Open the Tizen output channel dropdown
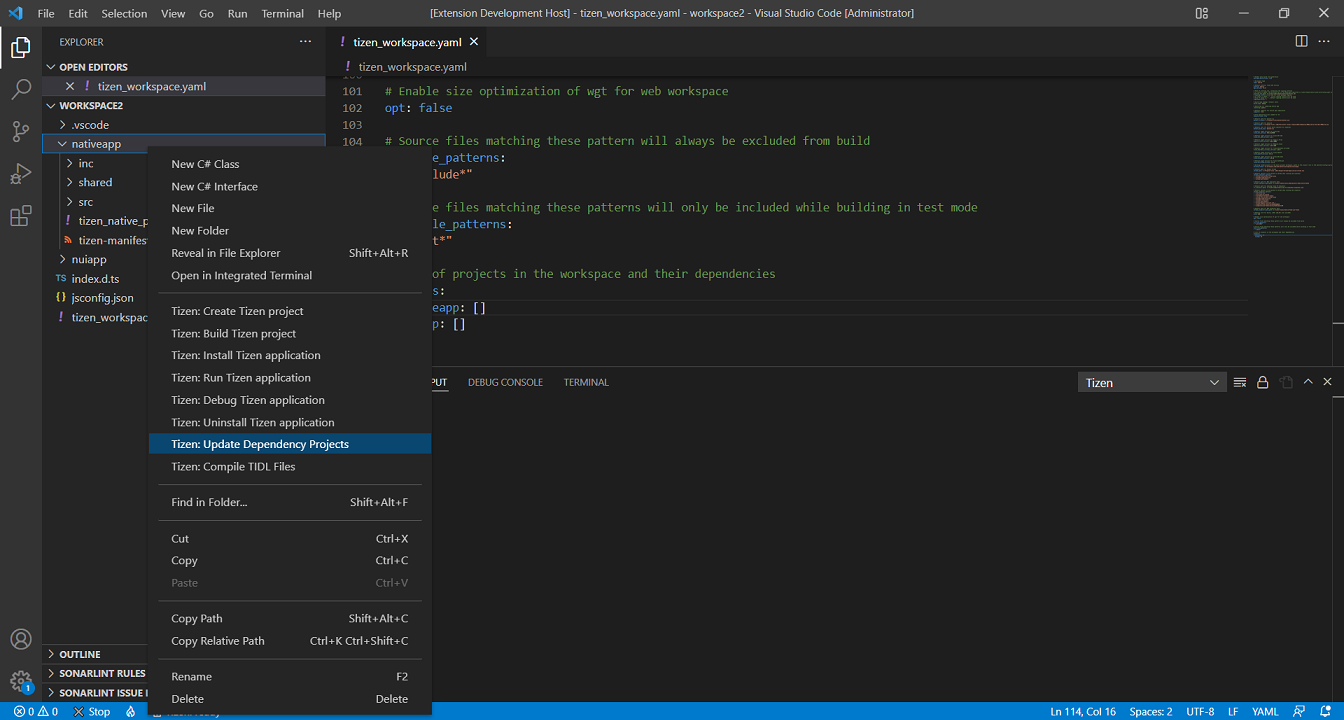1344x720 pixels. [x=1151, y=381]
